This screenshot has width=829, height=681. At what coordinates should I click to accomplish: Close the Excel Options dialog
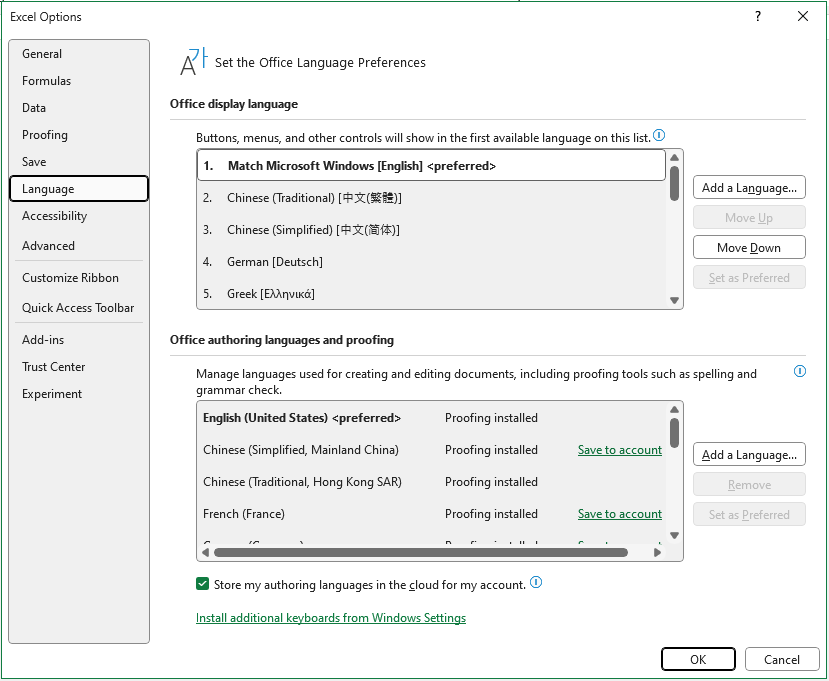803,16
